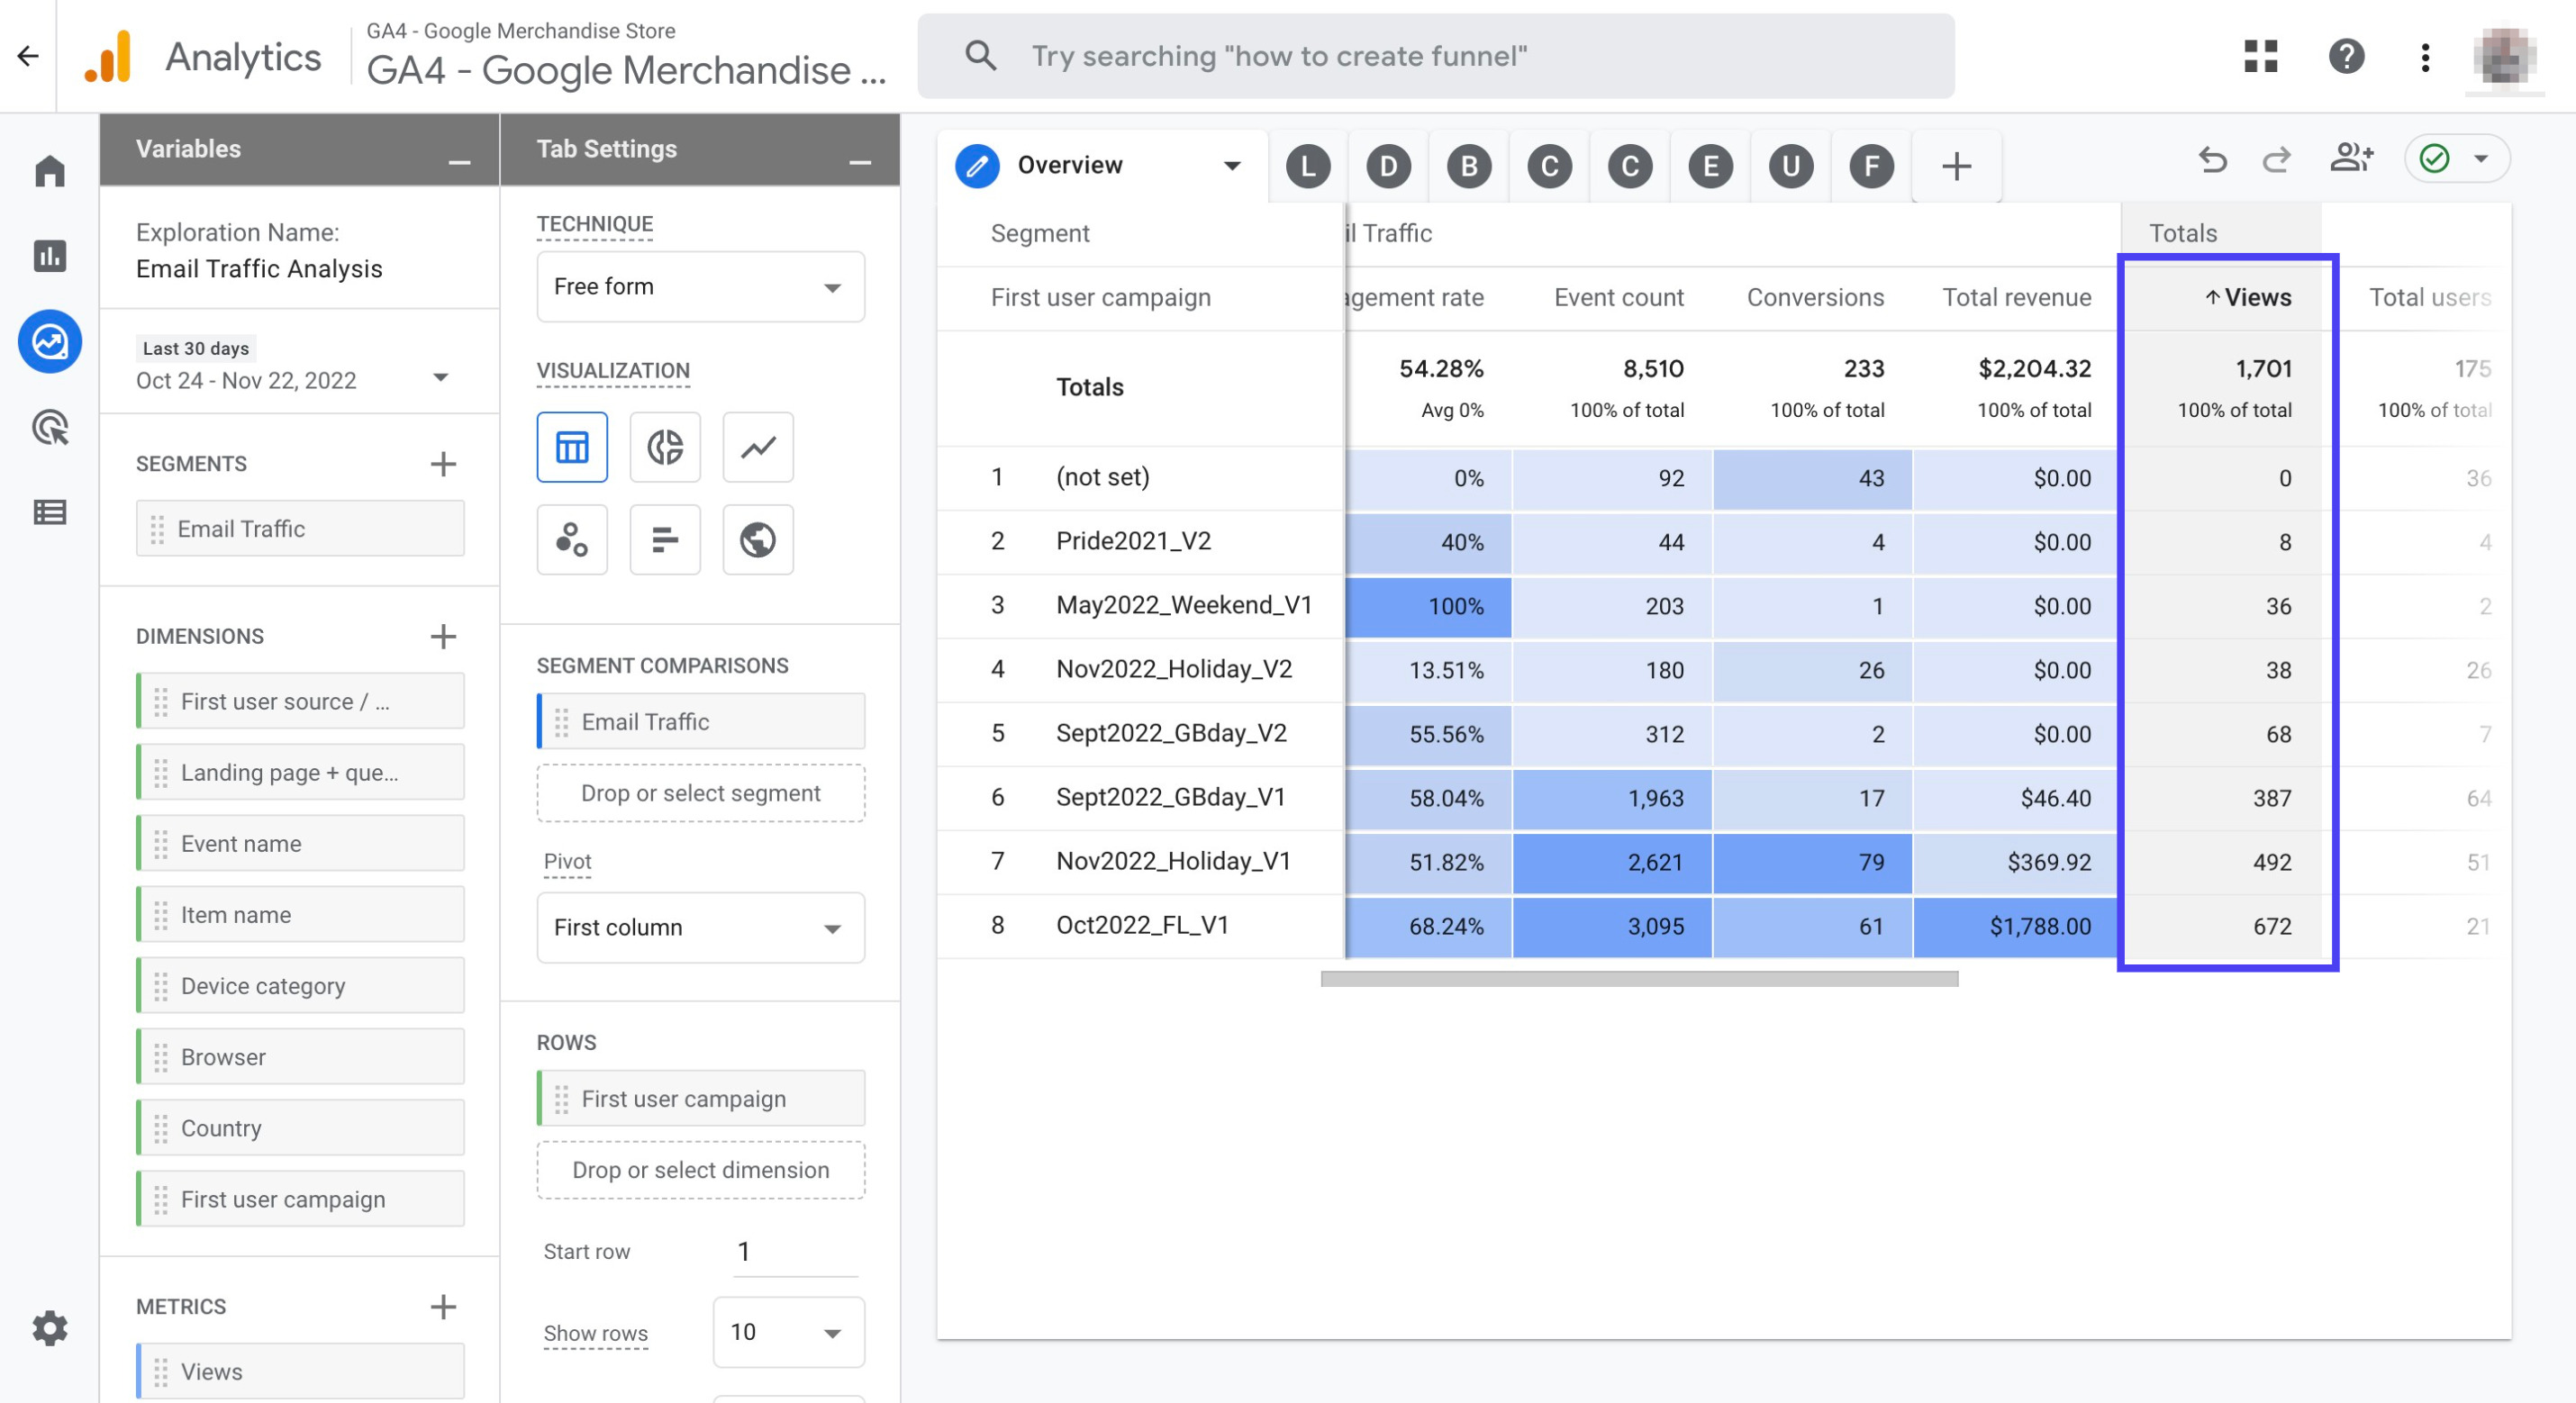Switch to tab D
The height and width of the screenshot is (1403, 2576).
(x=1388, y=166)
